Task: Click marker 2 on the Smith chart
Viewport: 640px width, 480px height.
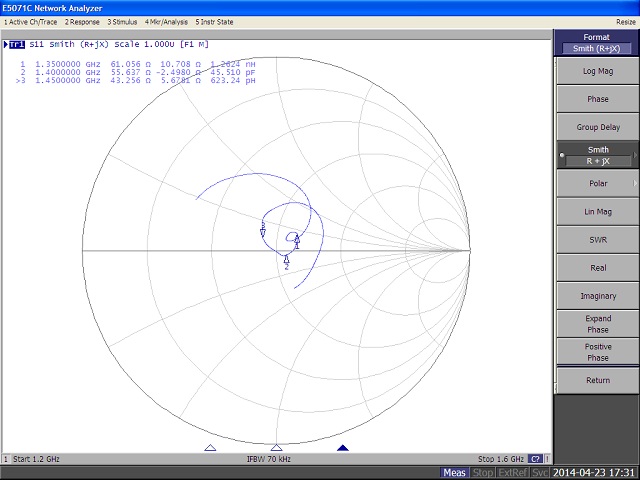Action: pos(287,261)
